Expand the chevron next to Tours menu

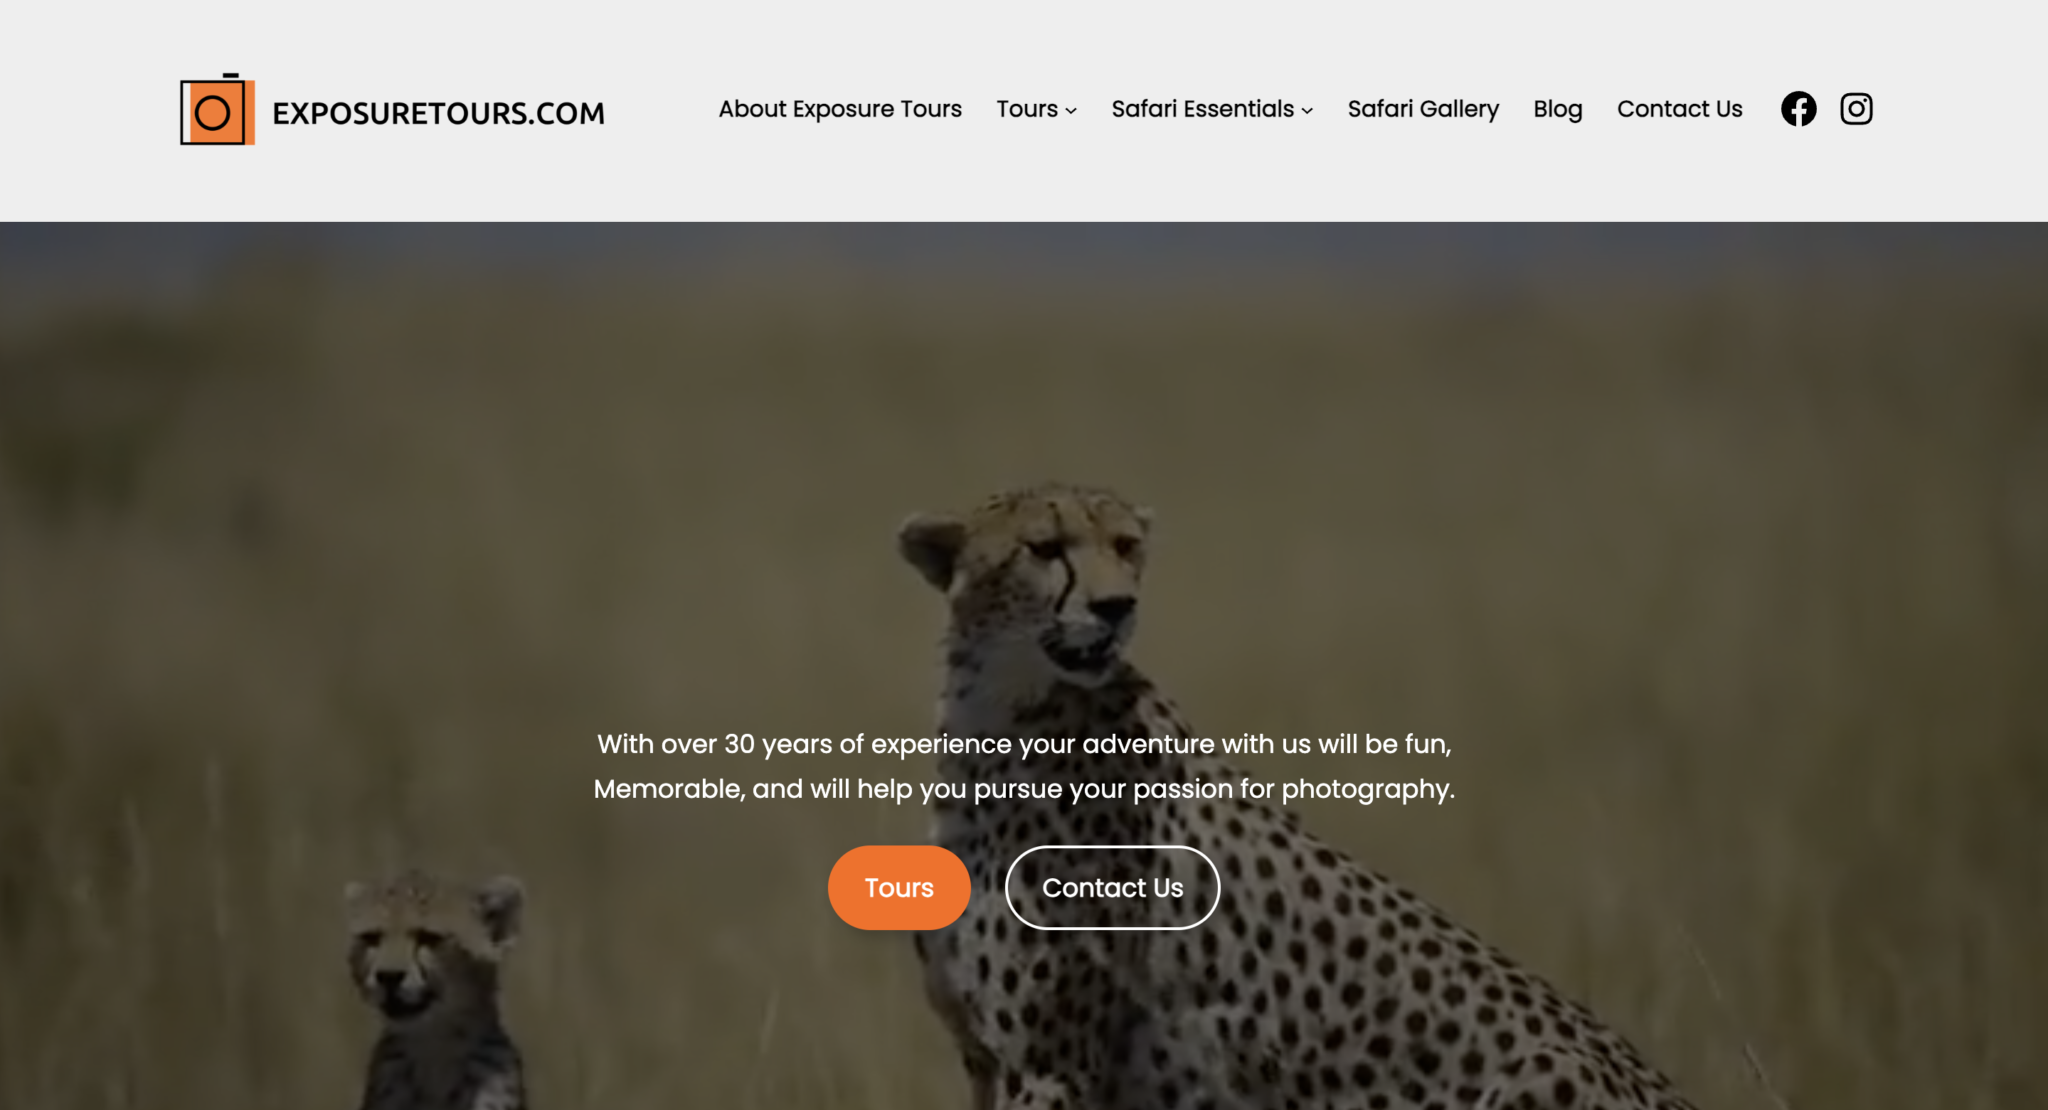point(1071,111)
